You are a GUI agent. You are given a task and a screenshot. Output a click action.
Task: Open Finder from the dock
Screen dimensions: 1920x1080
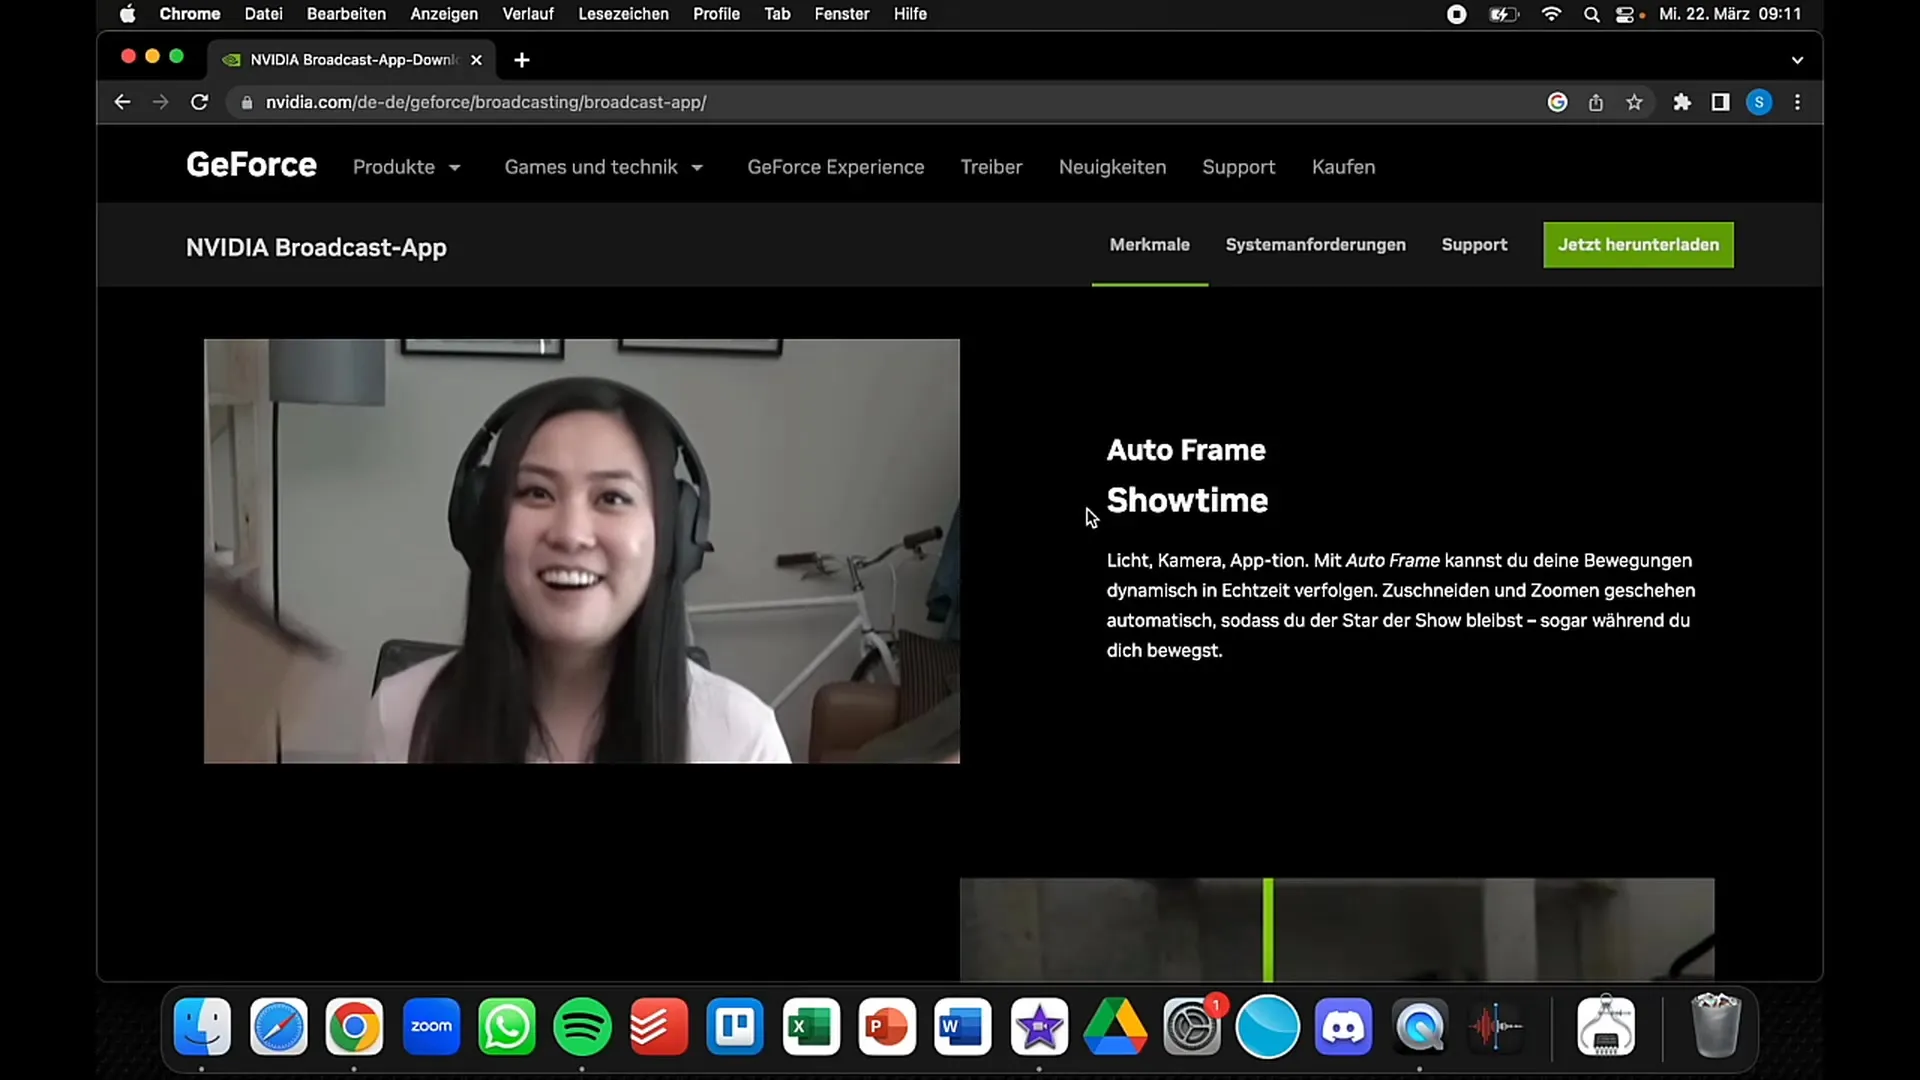(x=202, y=1026)
